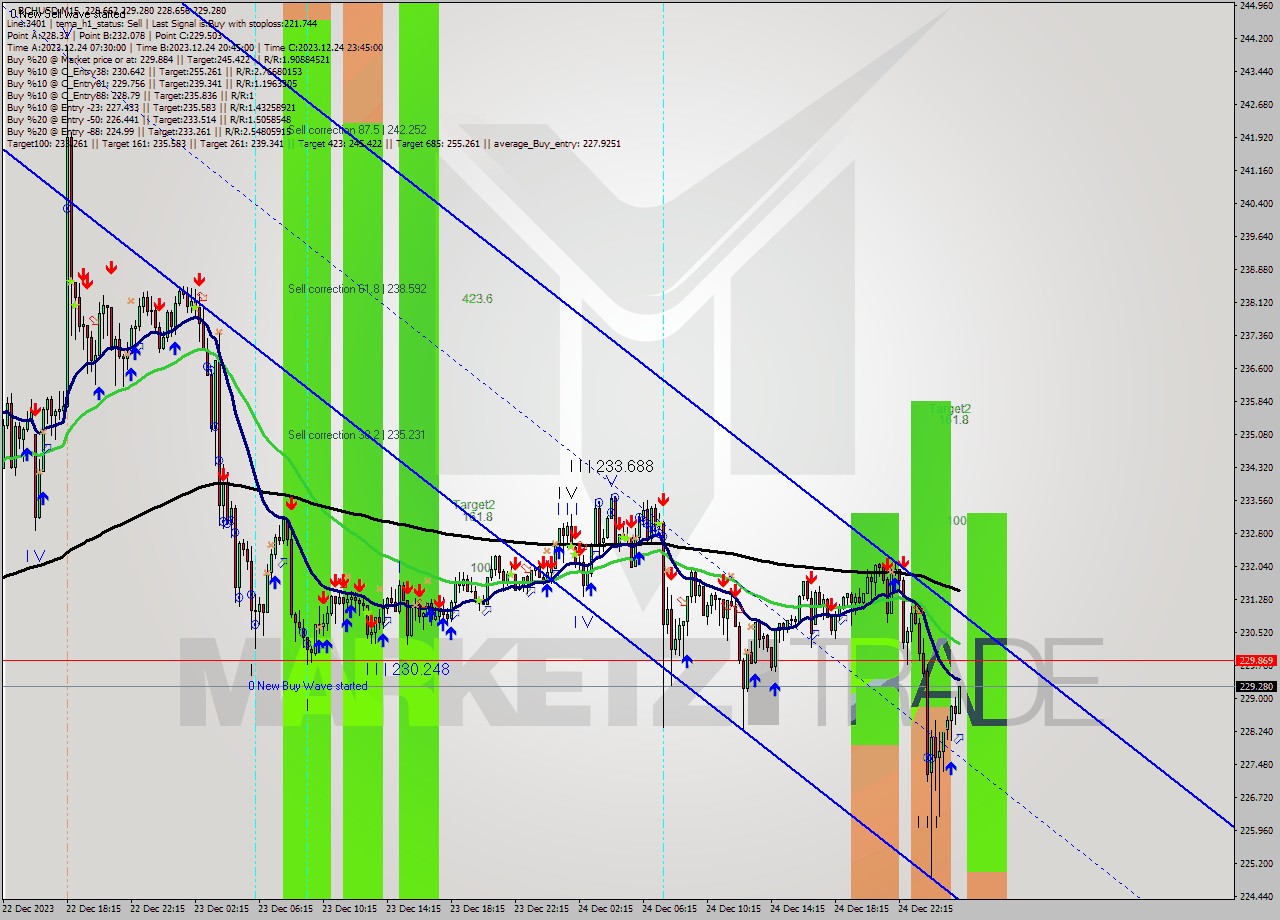1280x920 pixels.
Task: Select the '24 Dec 18:15' time label
Action: (861, 909)
